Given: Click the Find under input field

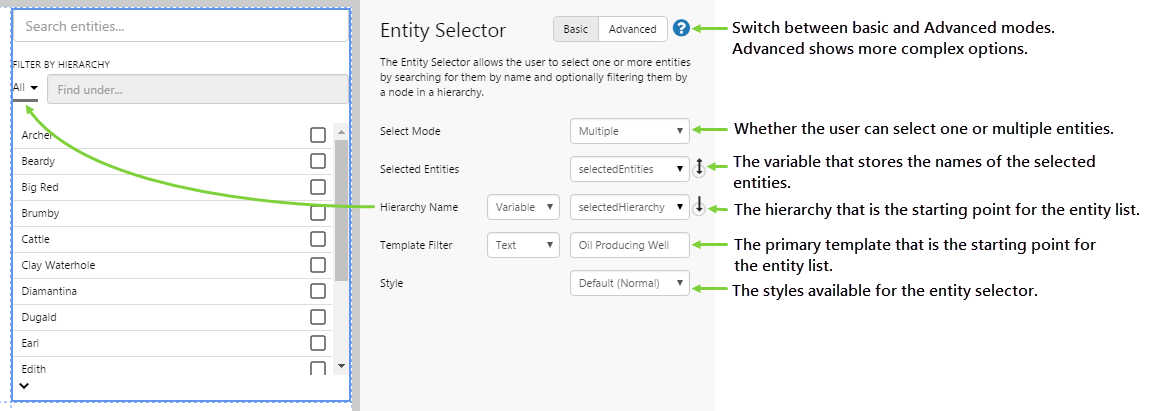Looking at the screenshot, I should 198,90.
